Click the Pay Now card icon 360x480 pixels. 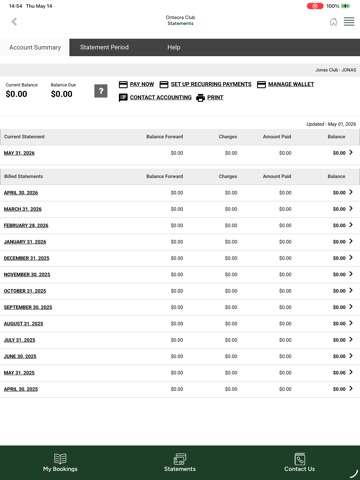click(123, 84)
